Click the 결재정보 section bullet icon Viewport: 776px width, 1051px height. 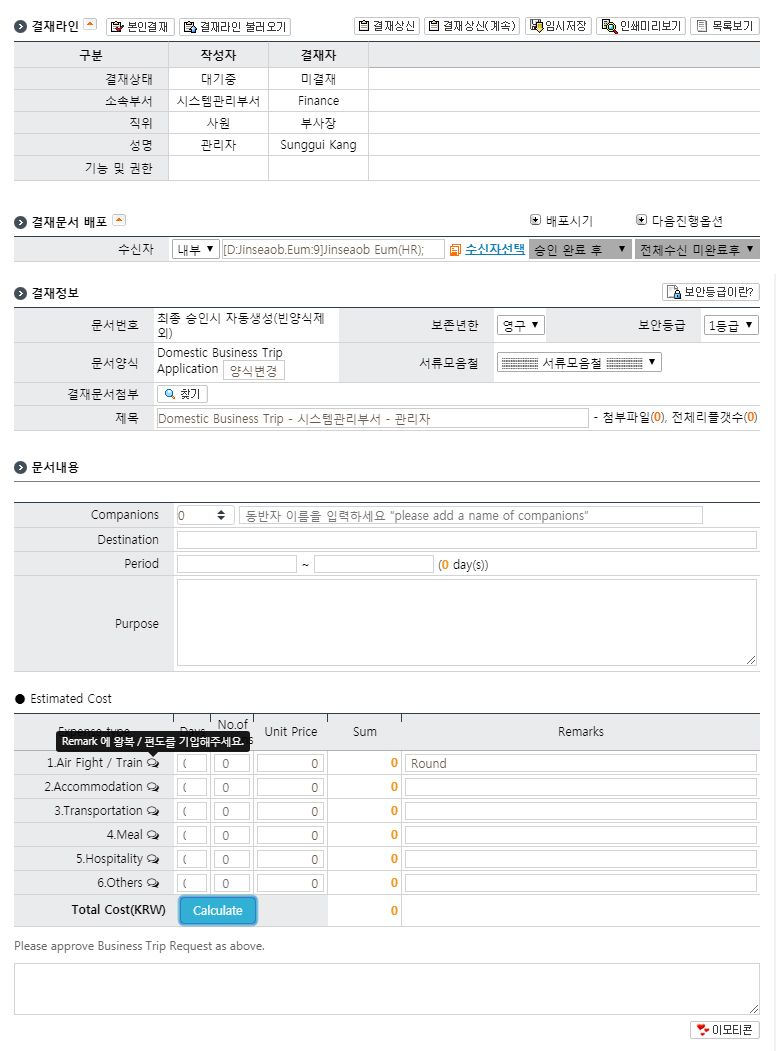(20, 293)
